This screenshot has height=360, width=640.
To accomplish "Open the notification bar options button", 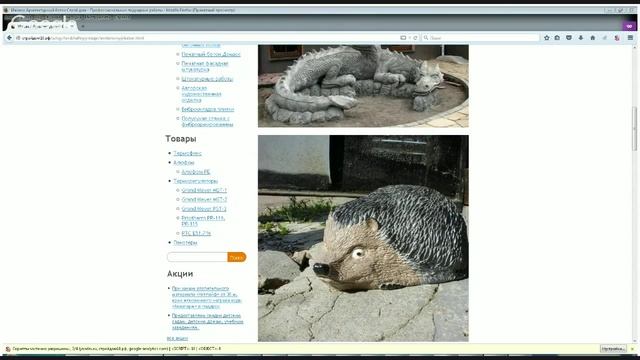I will coord(613,349).
